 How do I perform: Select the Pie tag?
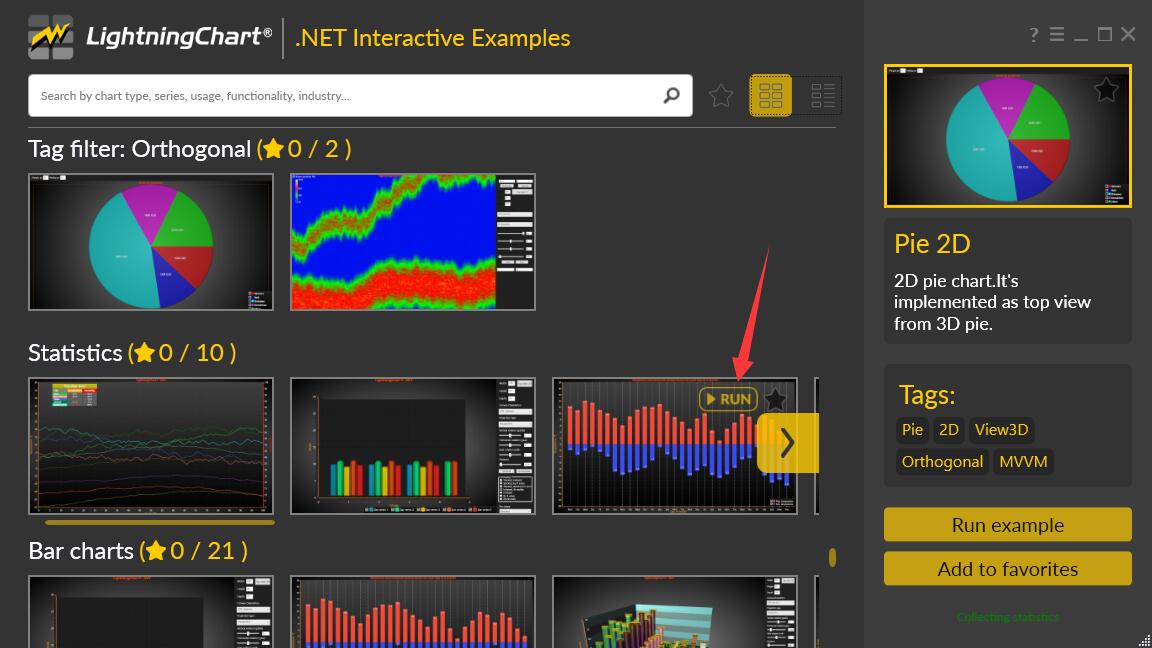(912, 430)
